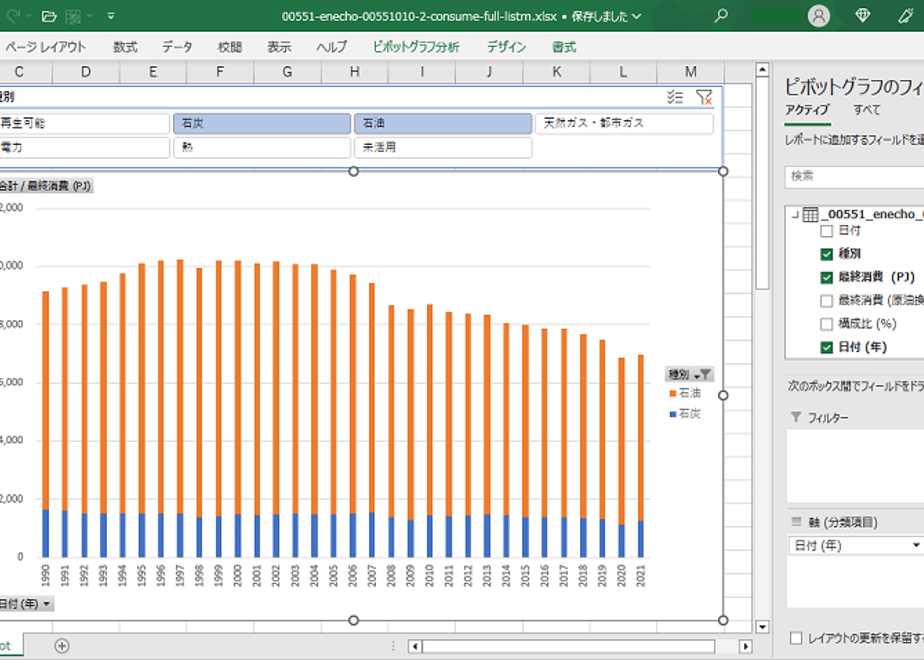Select column header G

[x=287, y=72]
